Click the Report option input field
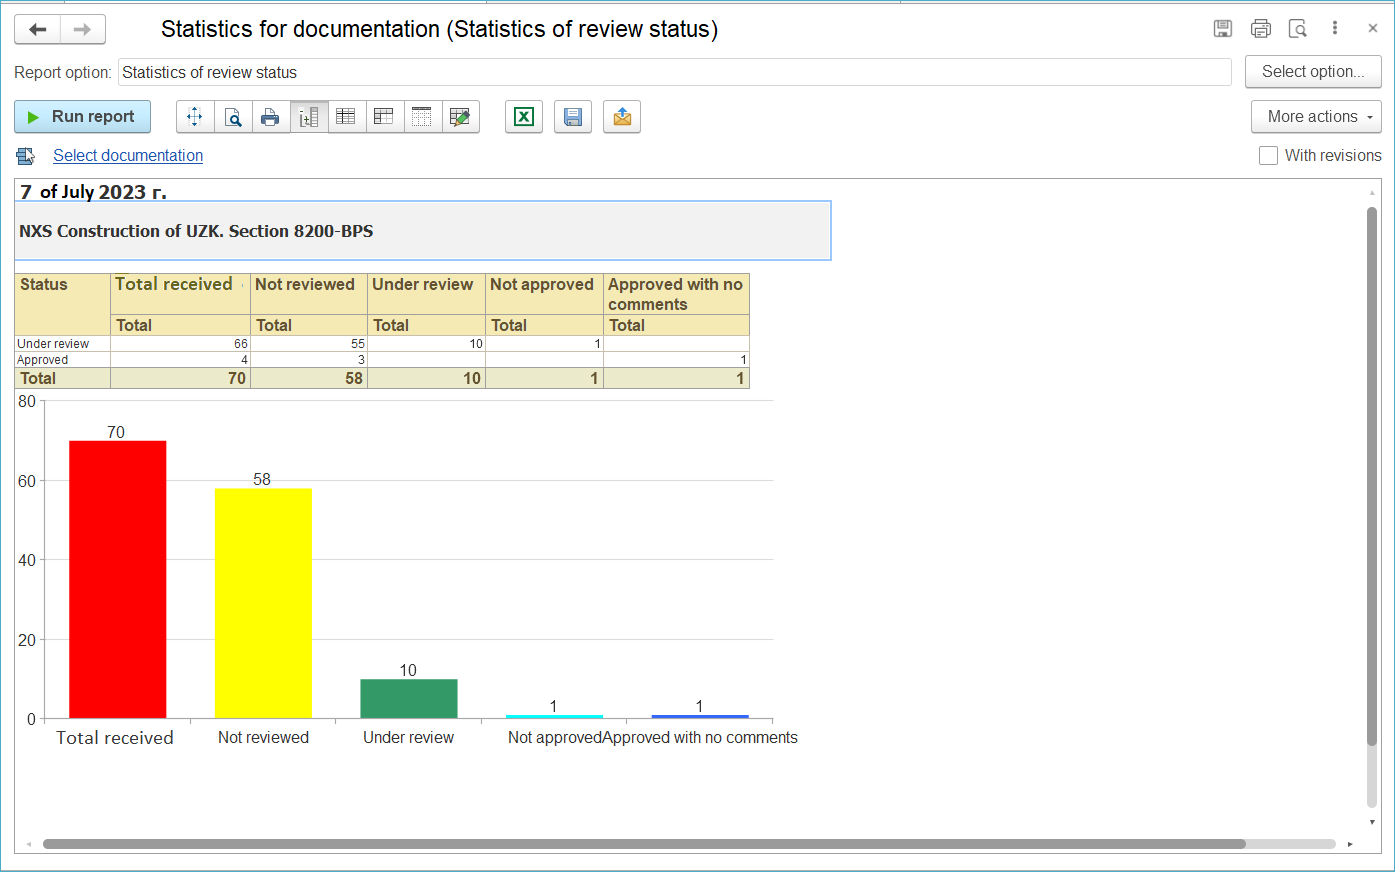This screenshot has height=872, width=1395. 674,72
